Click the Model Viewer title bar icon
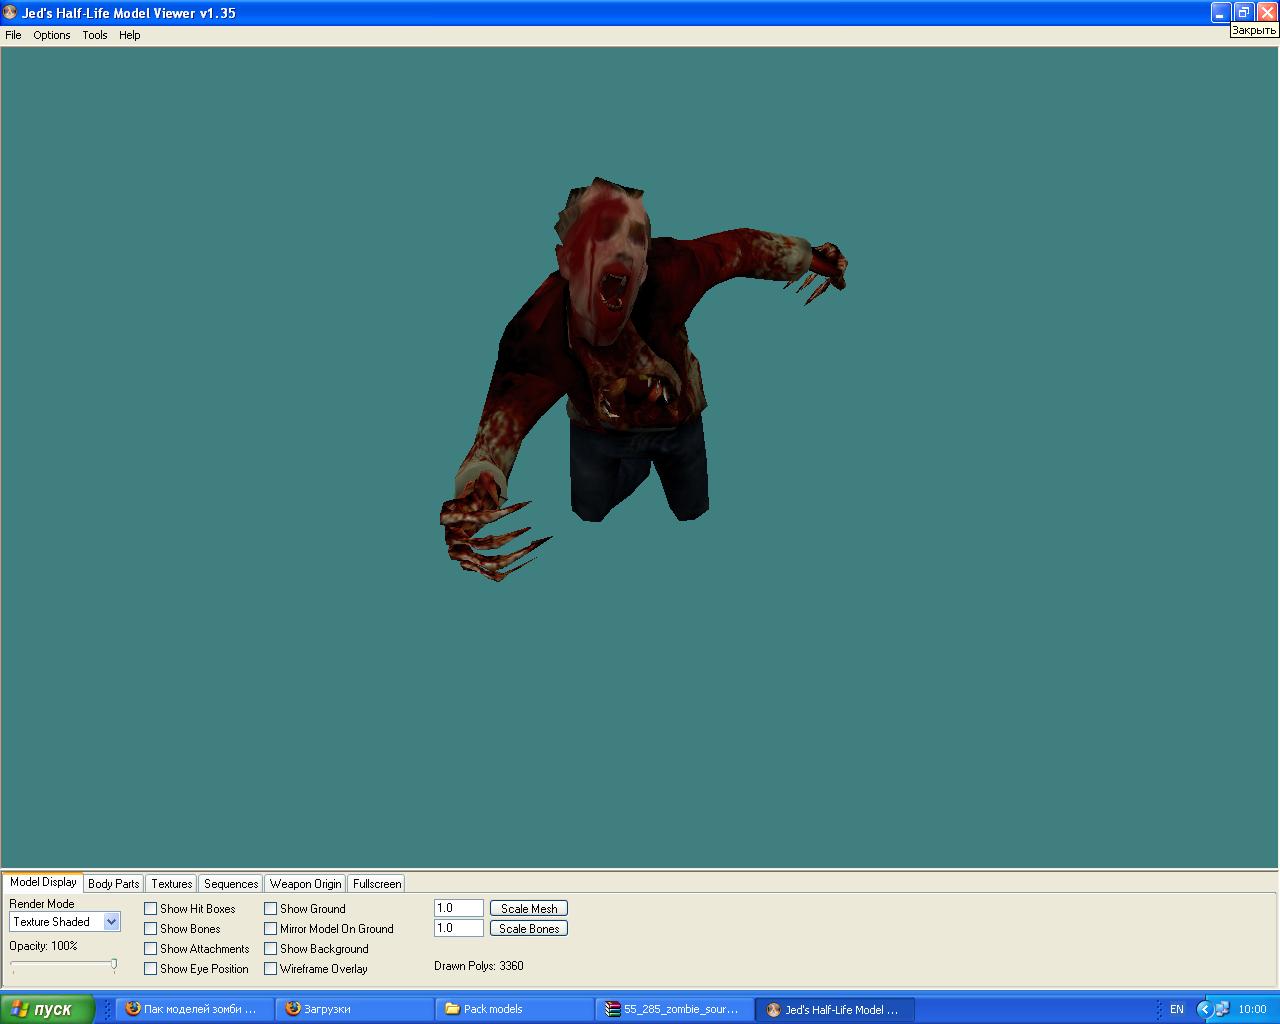Image resolution: width=1280 pixels, height=1024 pixels. pyautogui.click(x=10, y=13)
